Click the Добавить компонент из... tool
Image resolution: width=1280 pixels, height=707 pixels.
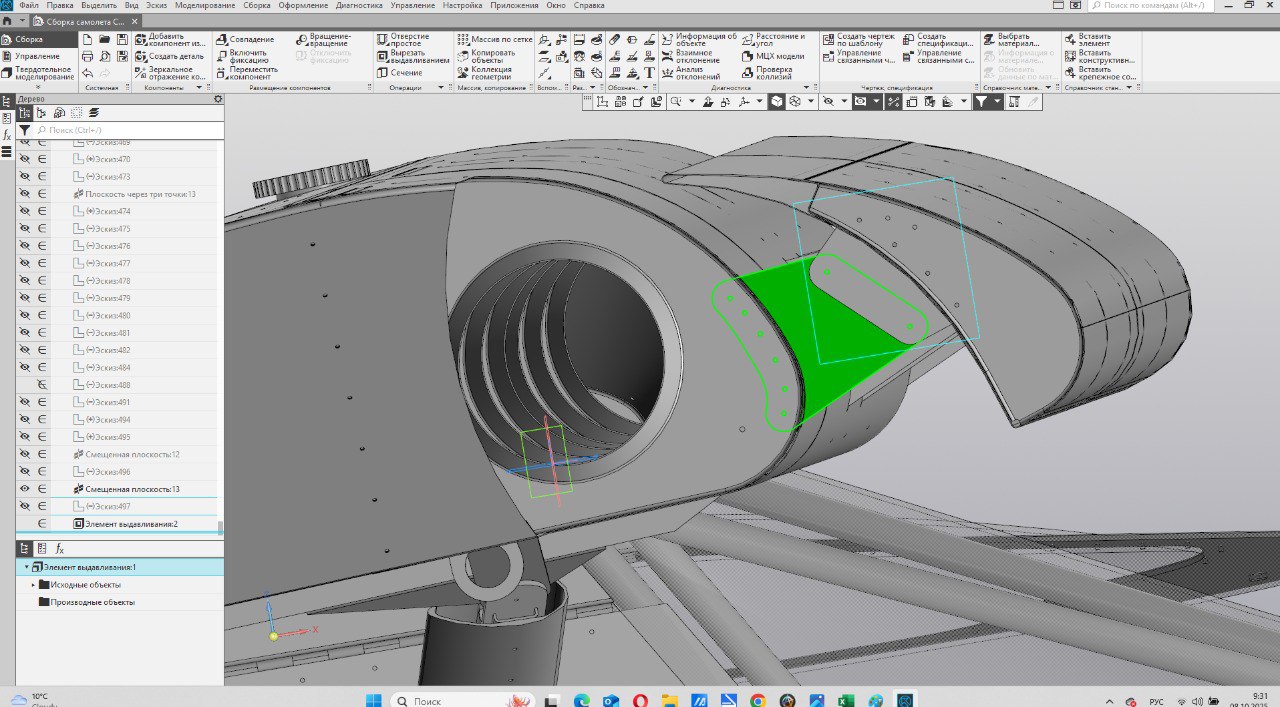[170, 40]
